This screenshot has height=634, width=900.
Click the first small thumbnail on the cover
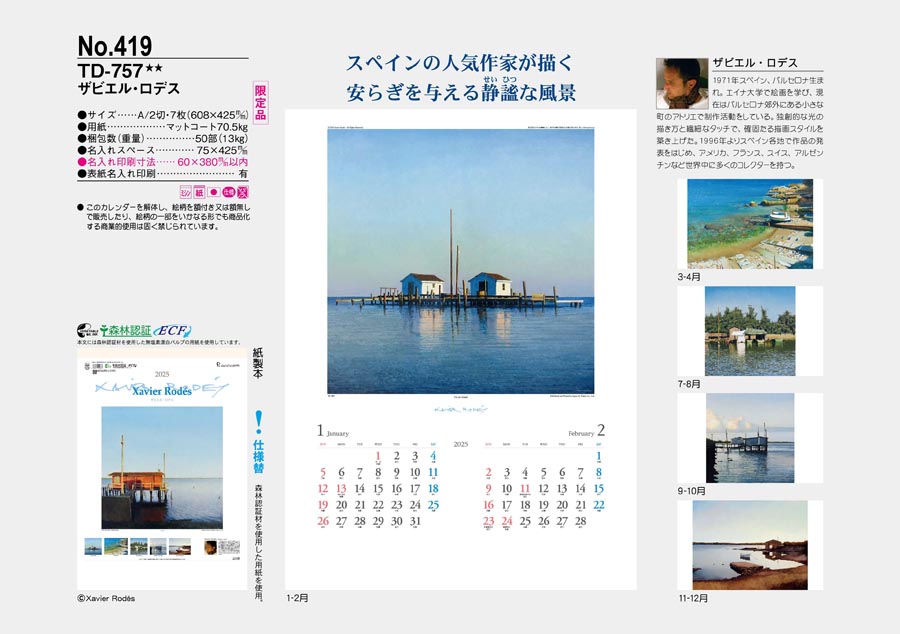[x=93, y=546]
